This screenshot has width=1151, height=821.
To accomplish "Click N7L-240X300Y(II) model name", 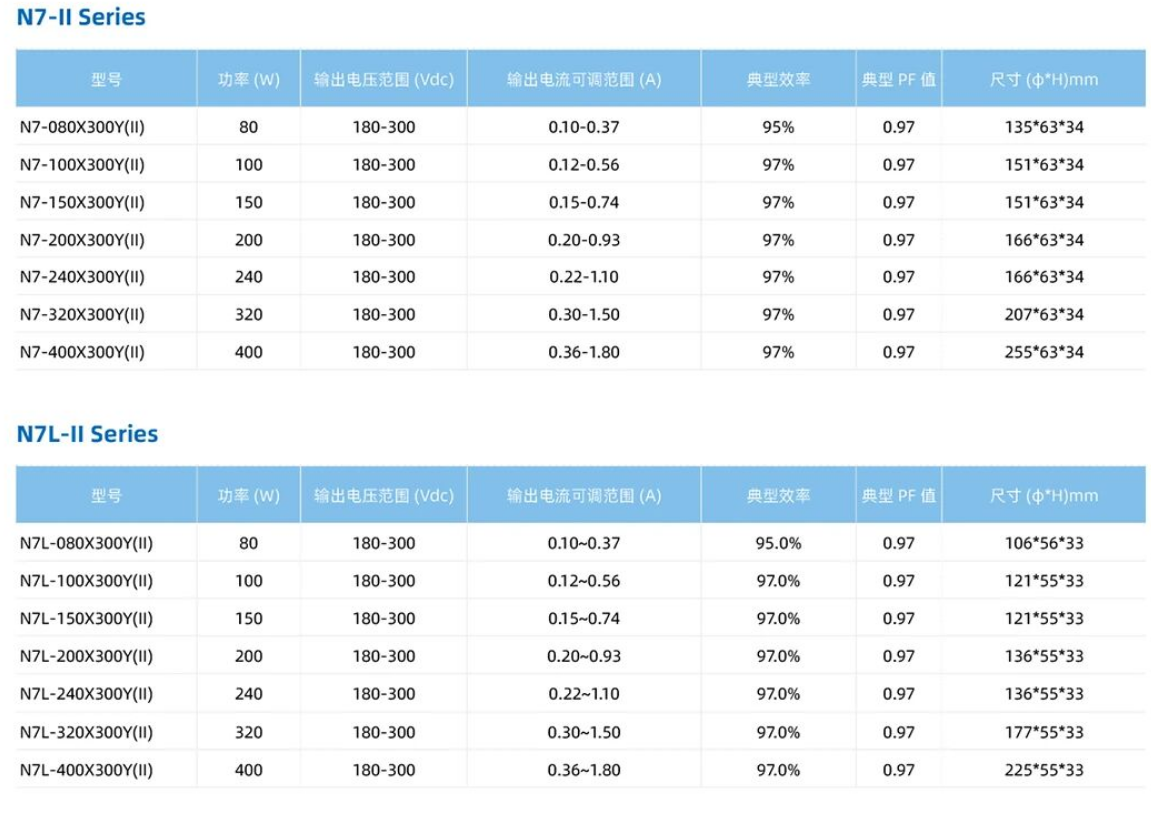I will pos(87,694).
